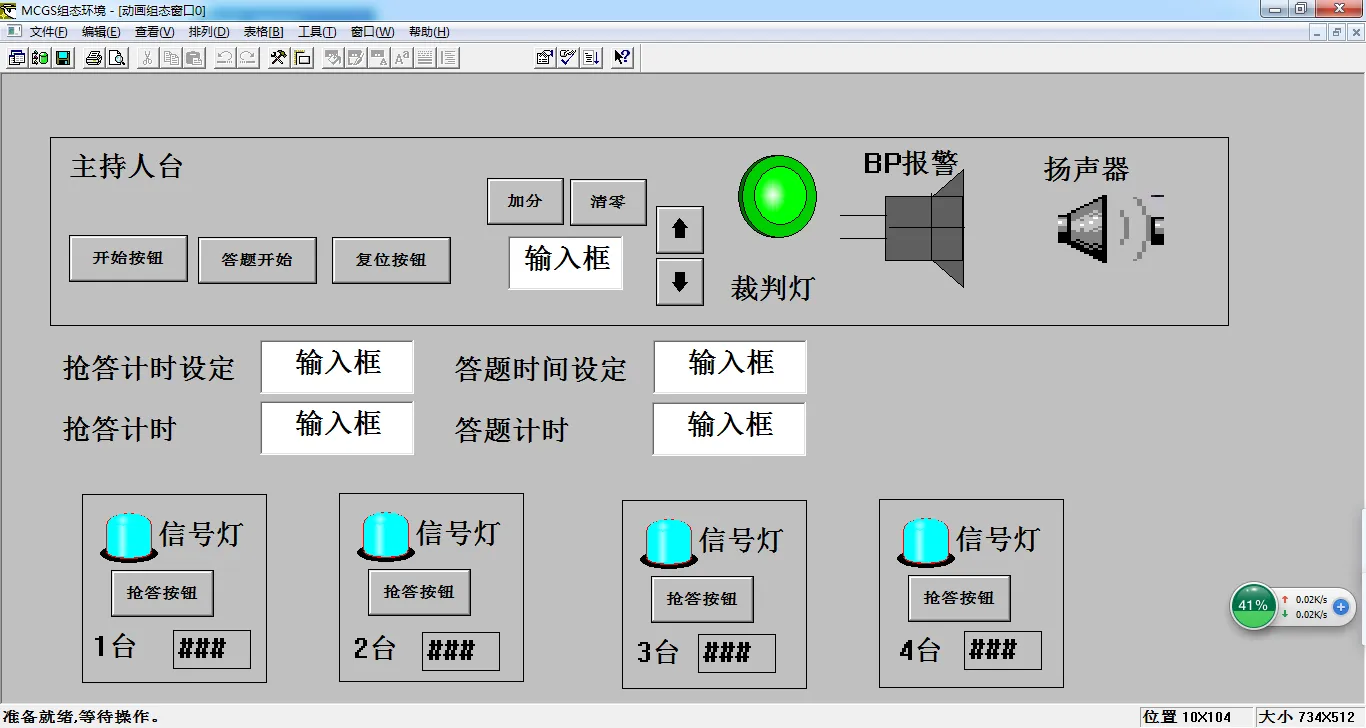Click the leftmost workspace icon in the toolbar
The height and width of the screenshot is (728, 1366).
(16, 57)
